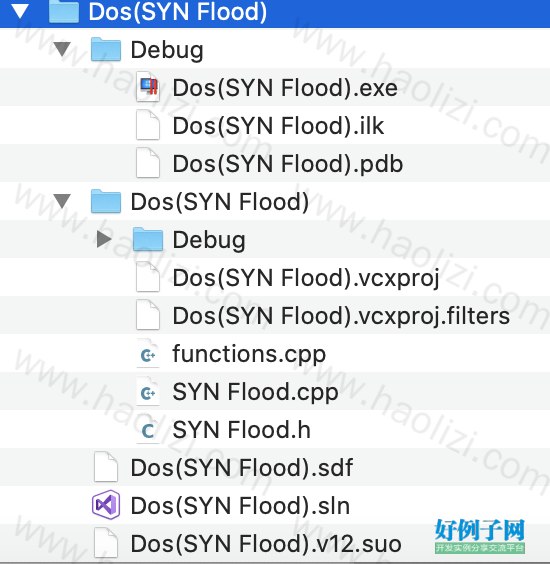Click the SYN Flood.h header file icon

(x=148, y=429)
